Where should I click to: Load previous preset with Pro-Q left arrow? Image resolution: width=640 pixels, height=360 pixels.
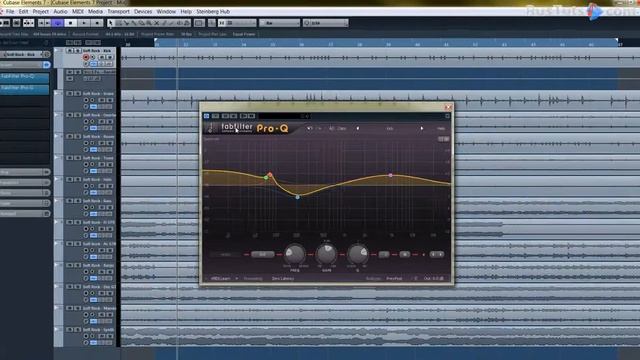[358, 129]
